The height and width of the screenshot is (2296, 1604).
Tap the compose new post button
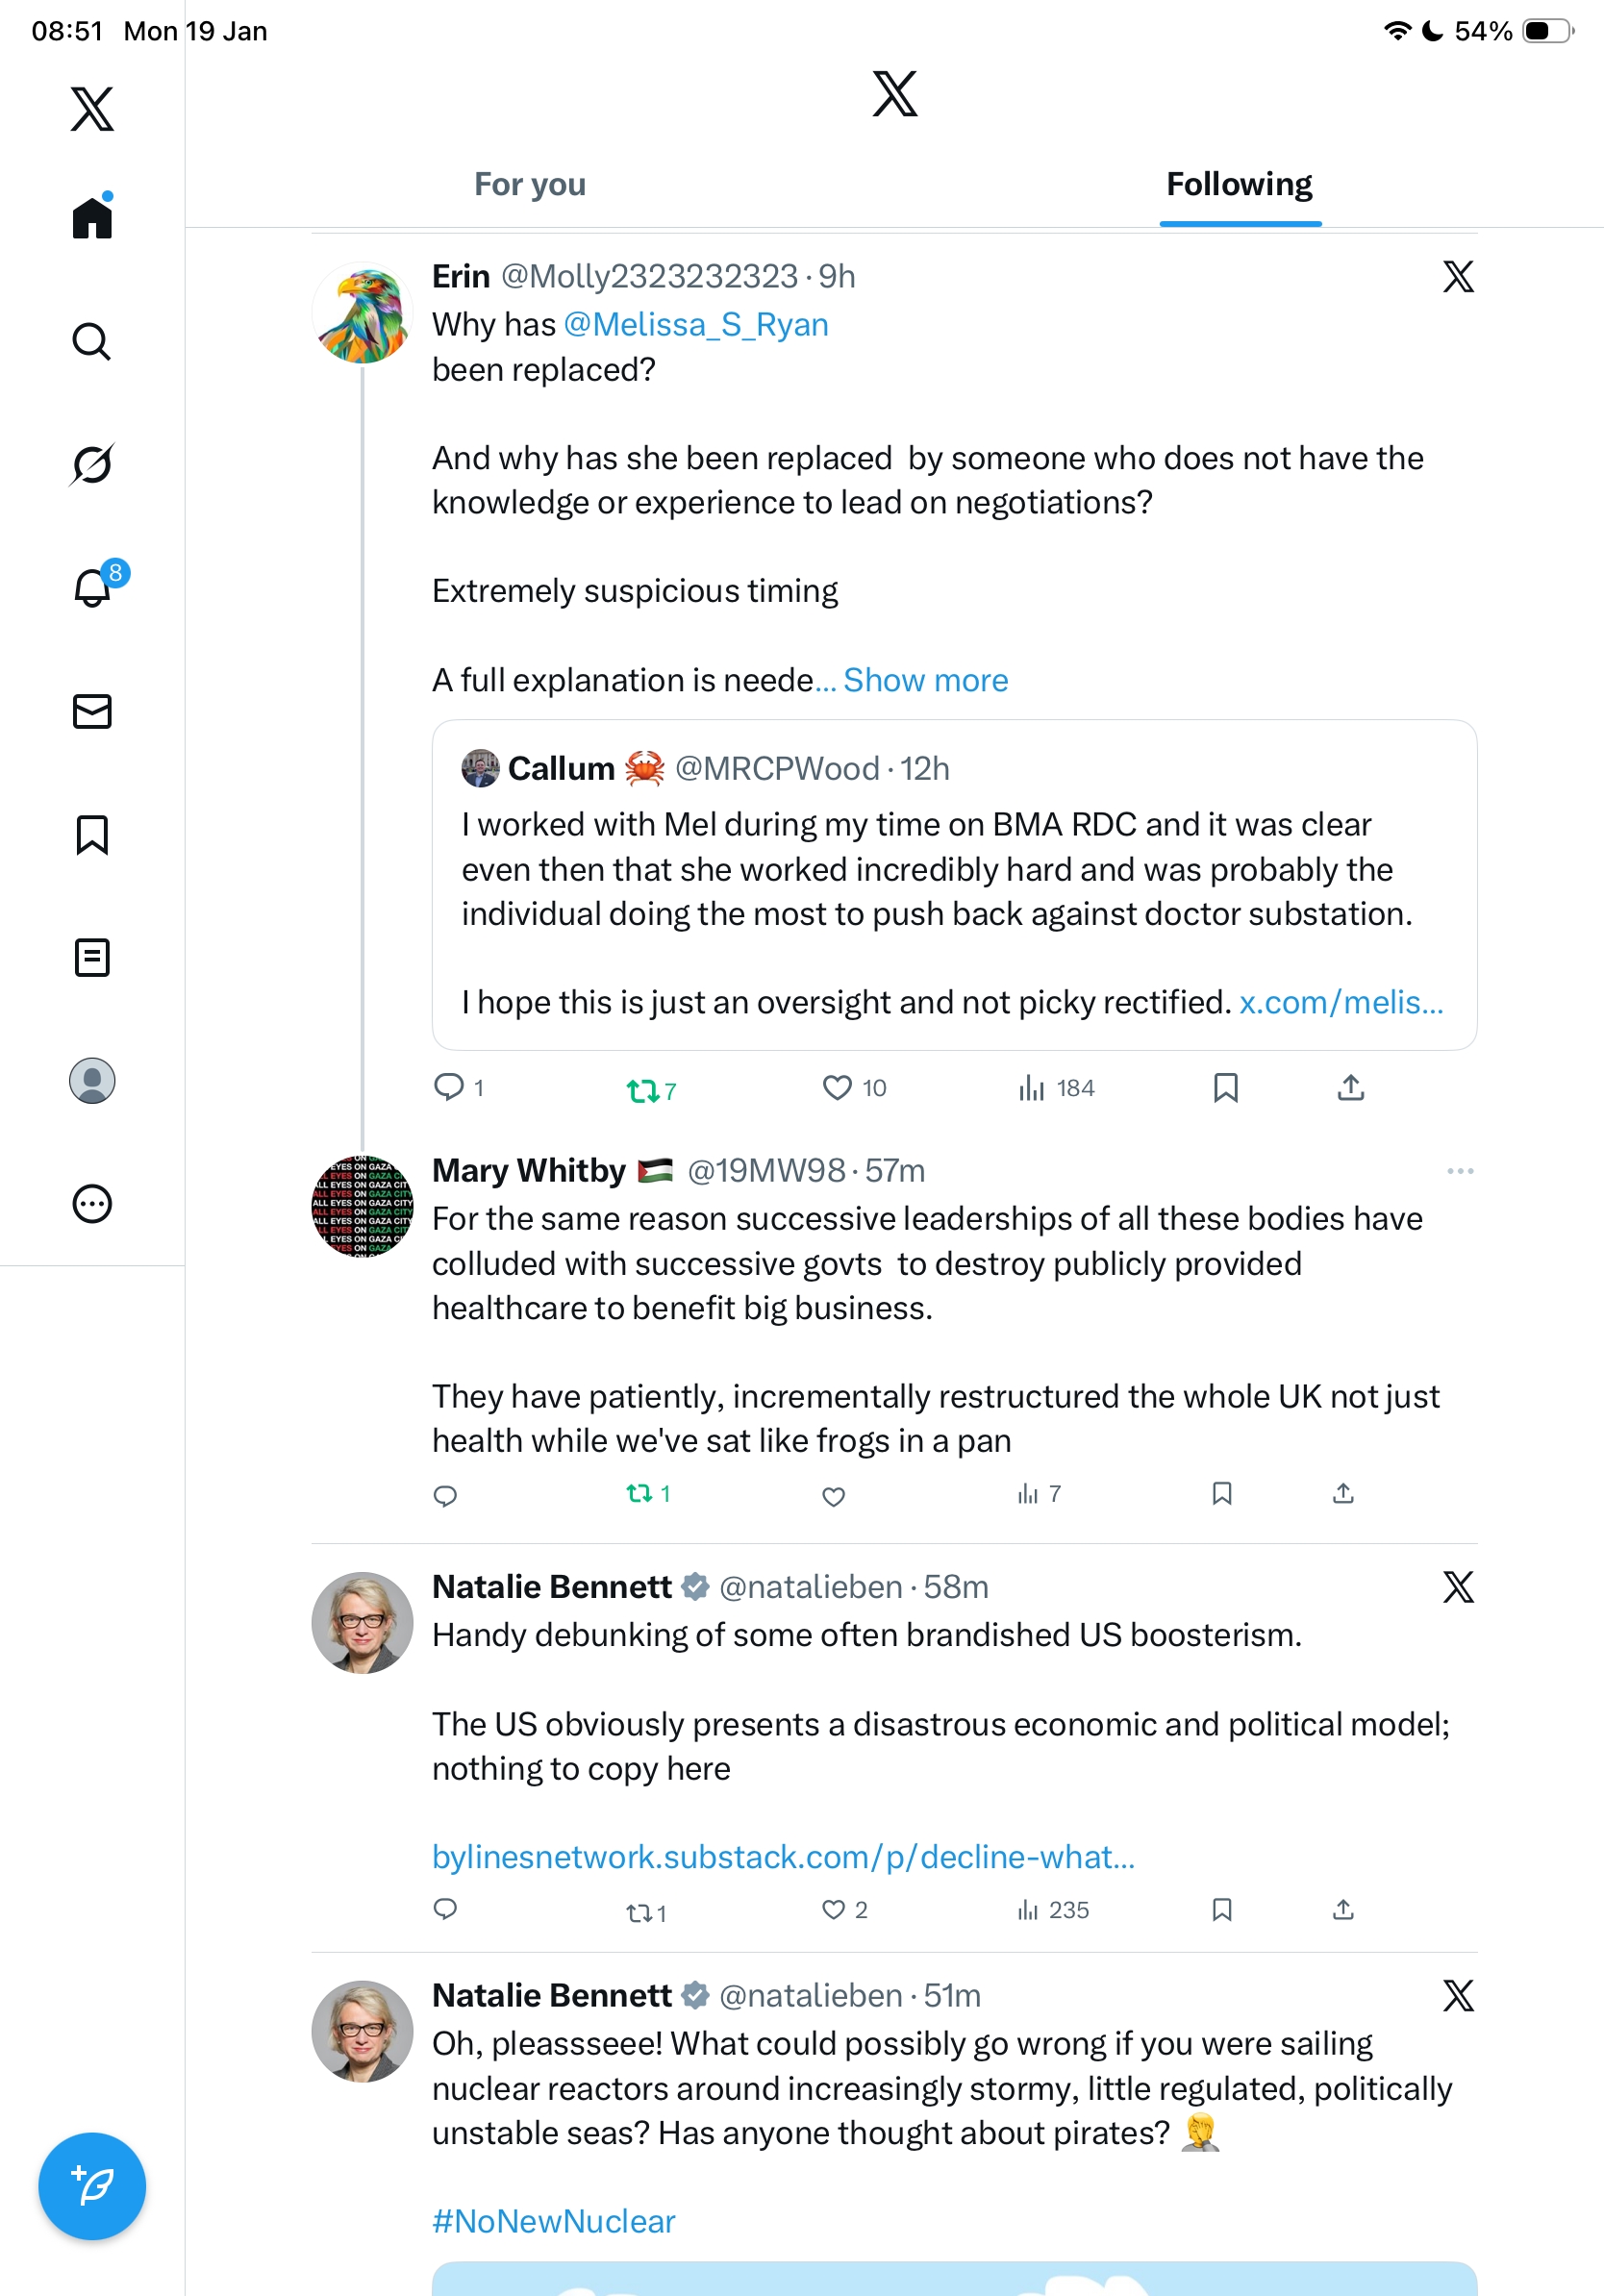point(92,2186)
